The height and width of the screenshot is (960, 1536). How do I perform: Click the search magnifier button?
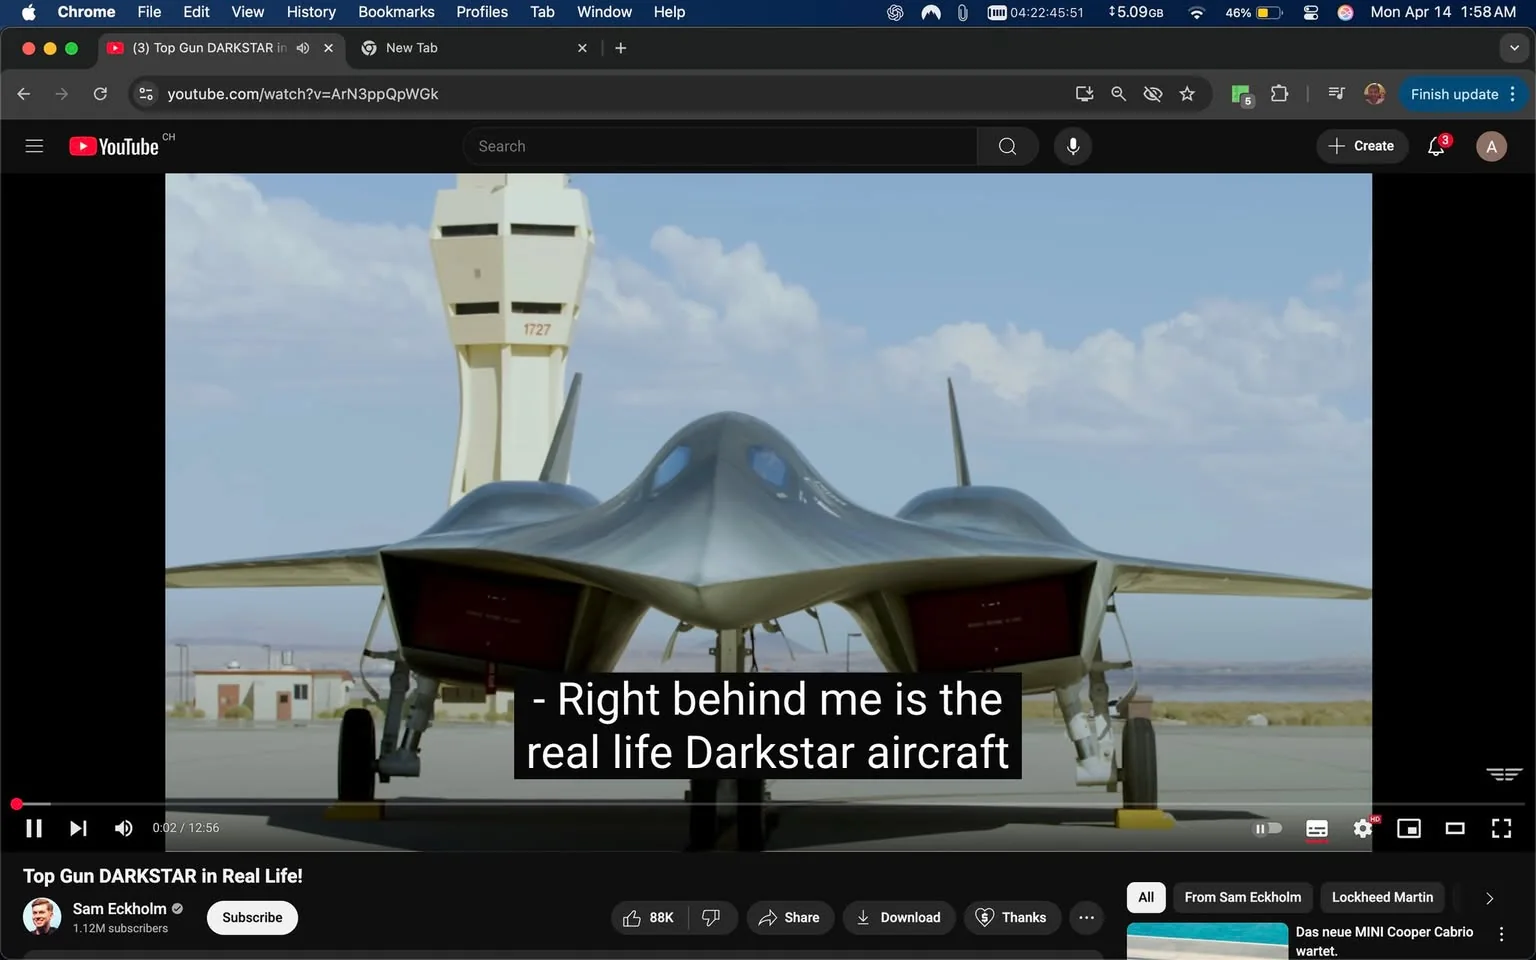tap(1007, 146)
